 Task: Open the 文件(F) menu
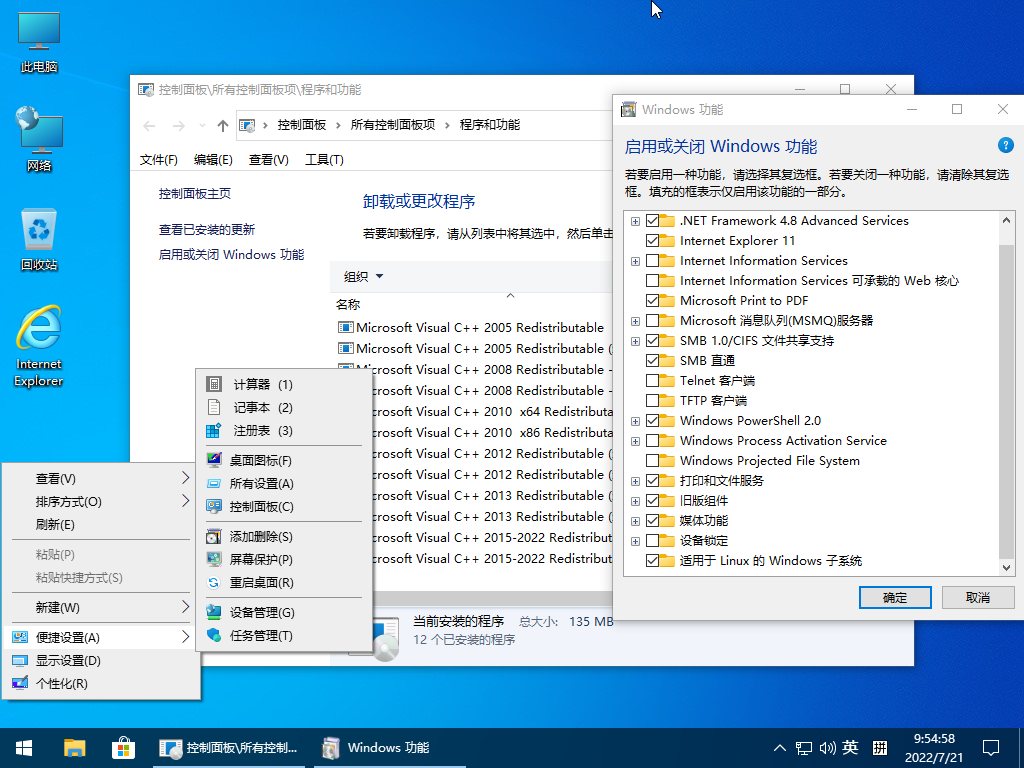(159, 160)
